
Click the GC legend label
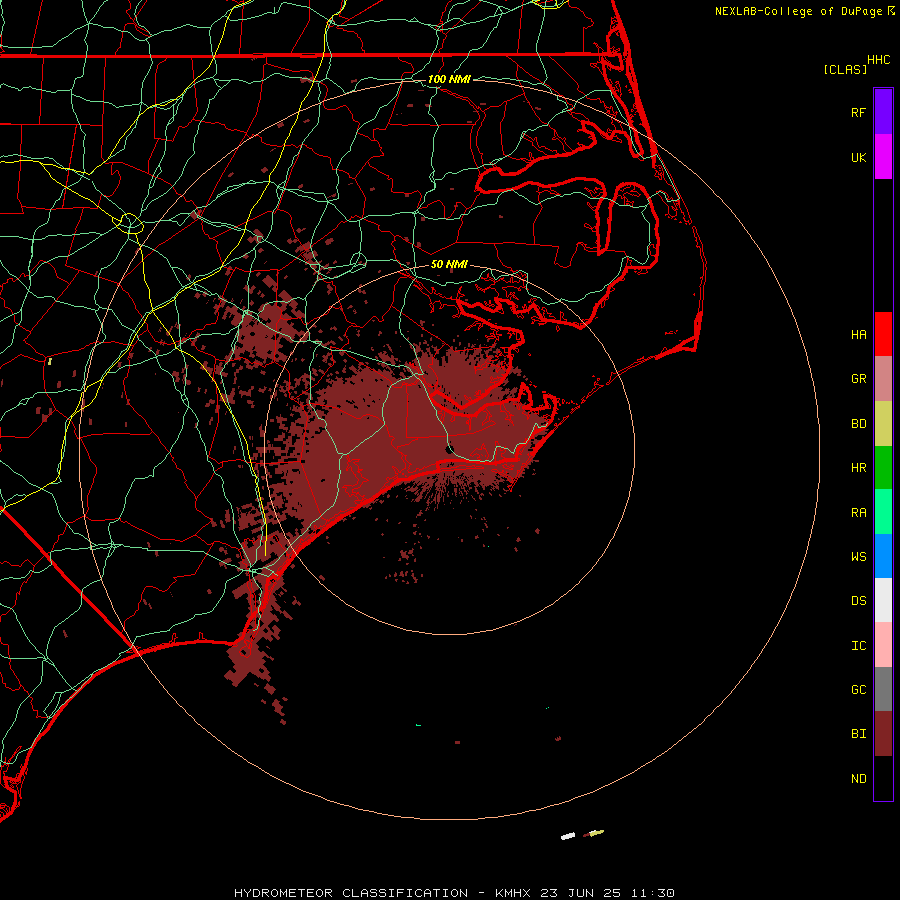858,689
